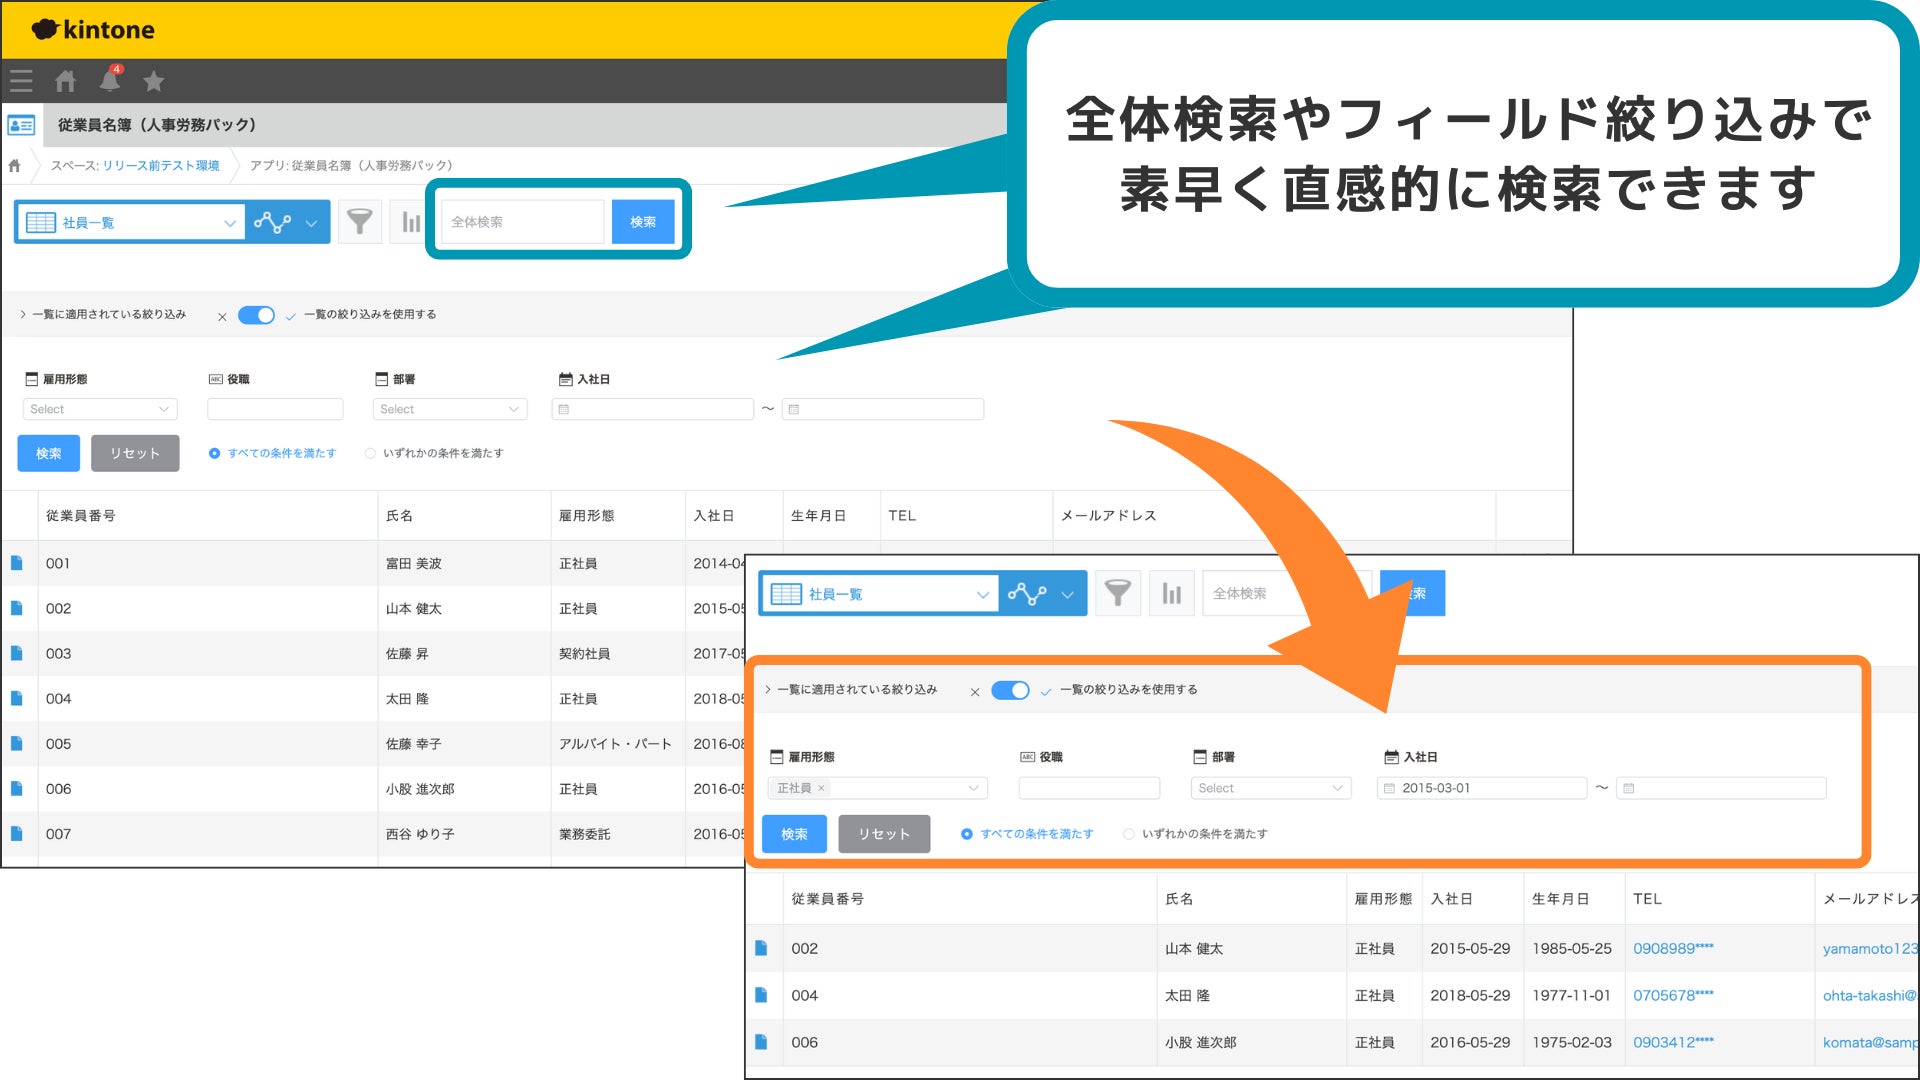Click the graph/chart icon next to the filter
This screenshot has height=1080, width=1920.
[x=408, y=221]
